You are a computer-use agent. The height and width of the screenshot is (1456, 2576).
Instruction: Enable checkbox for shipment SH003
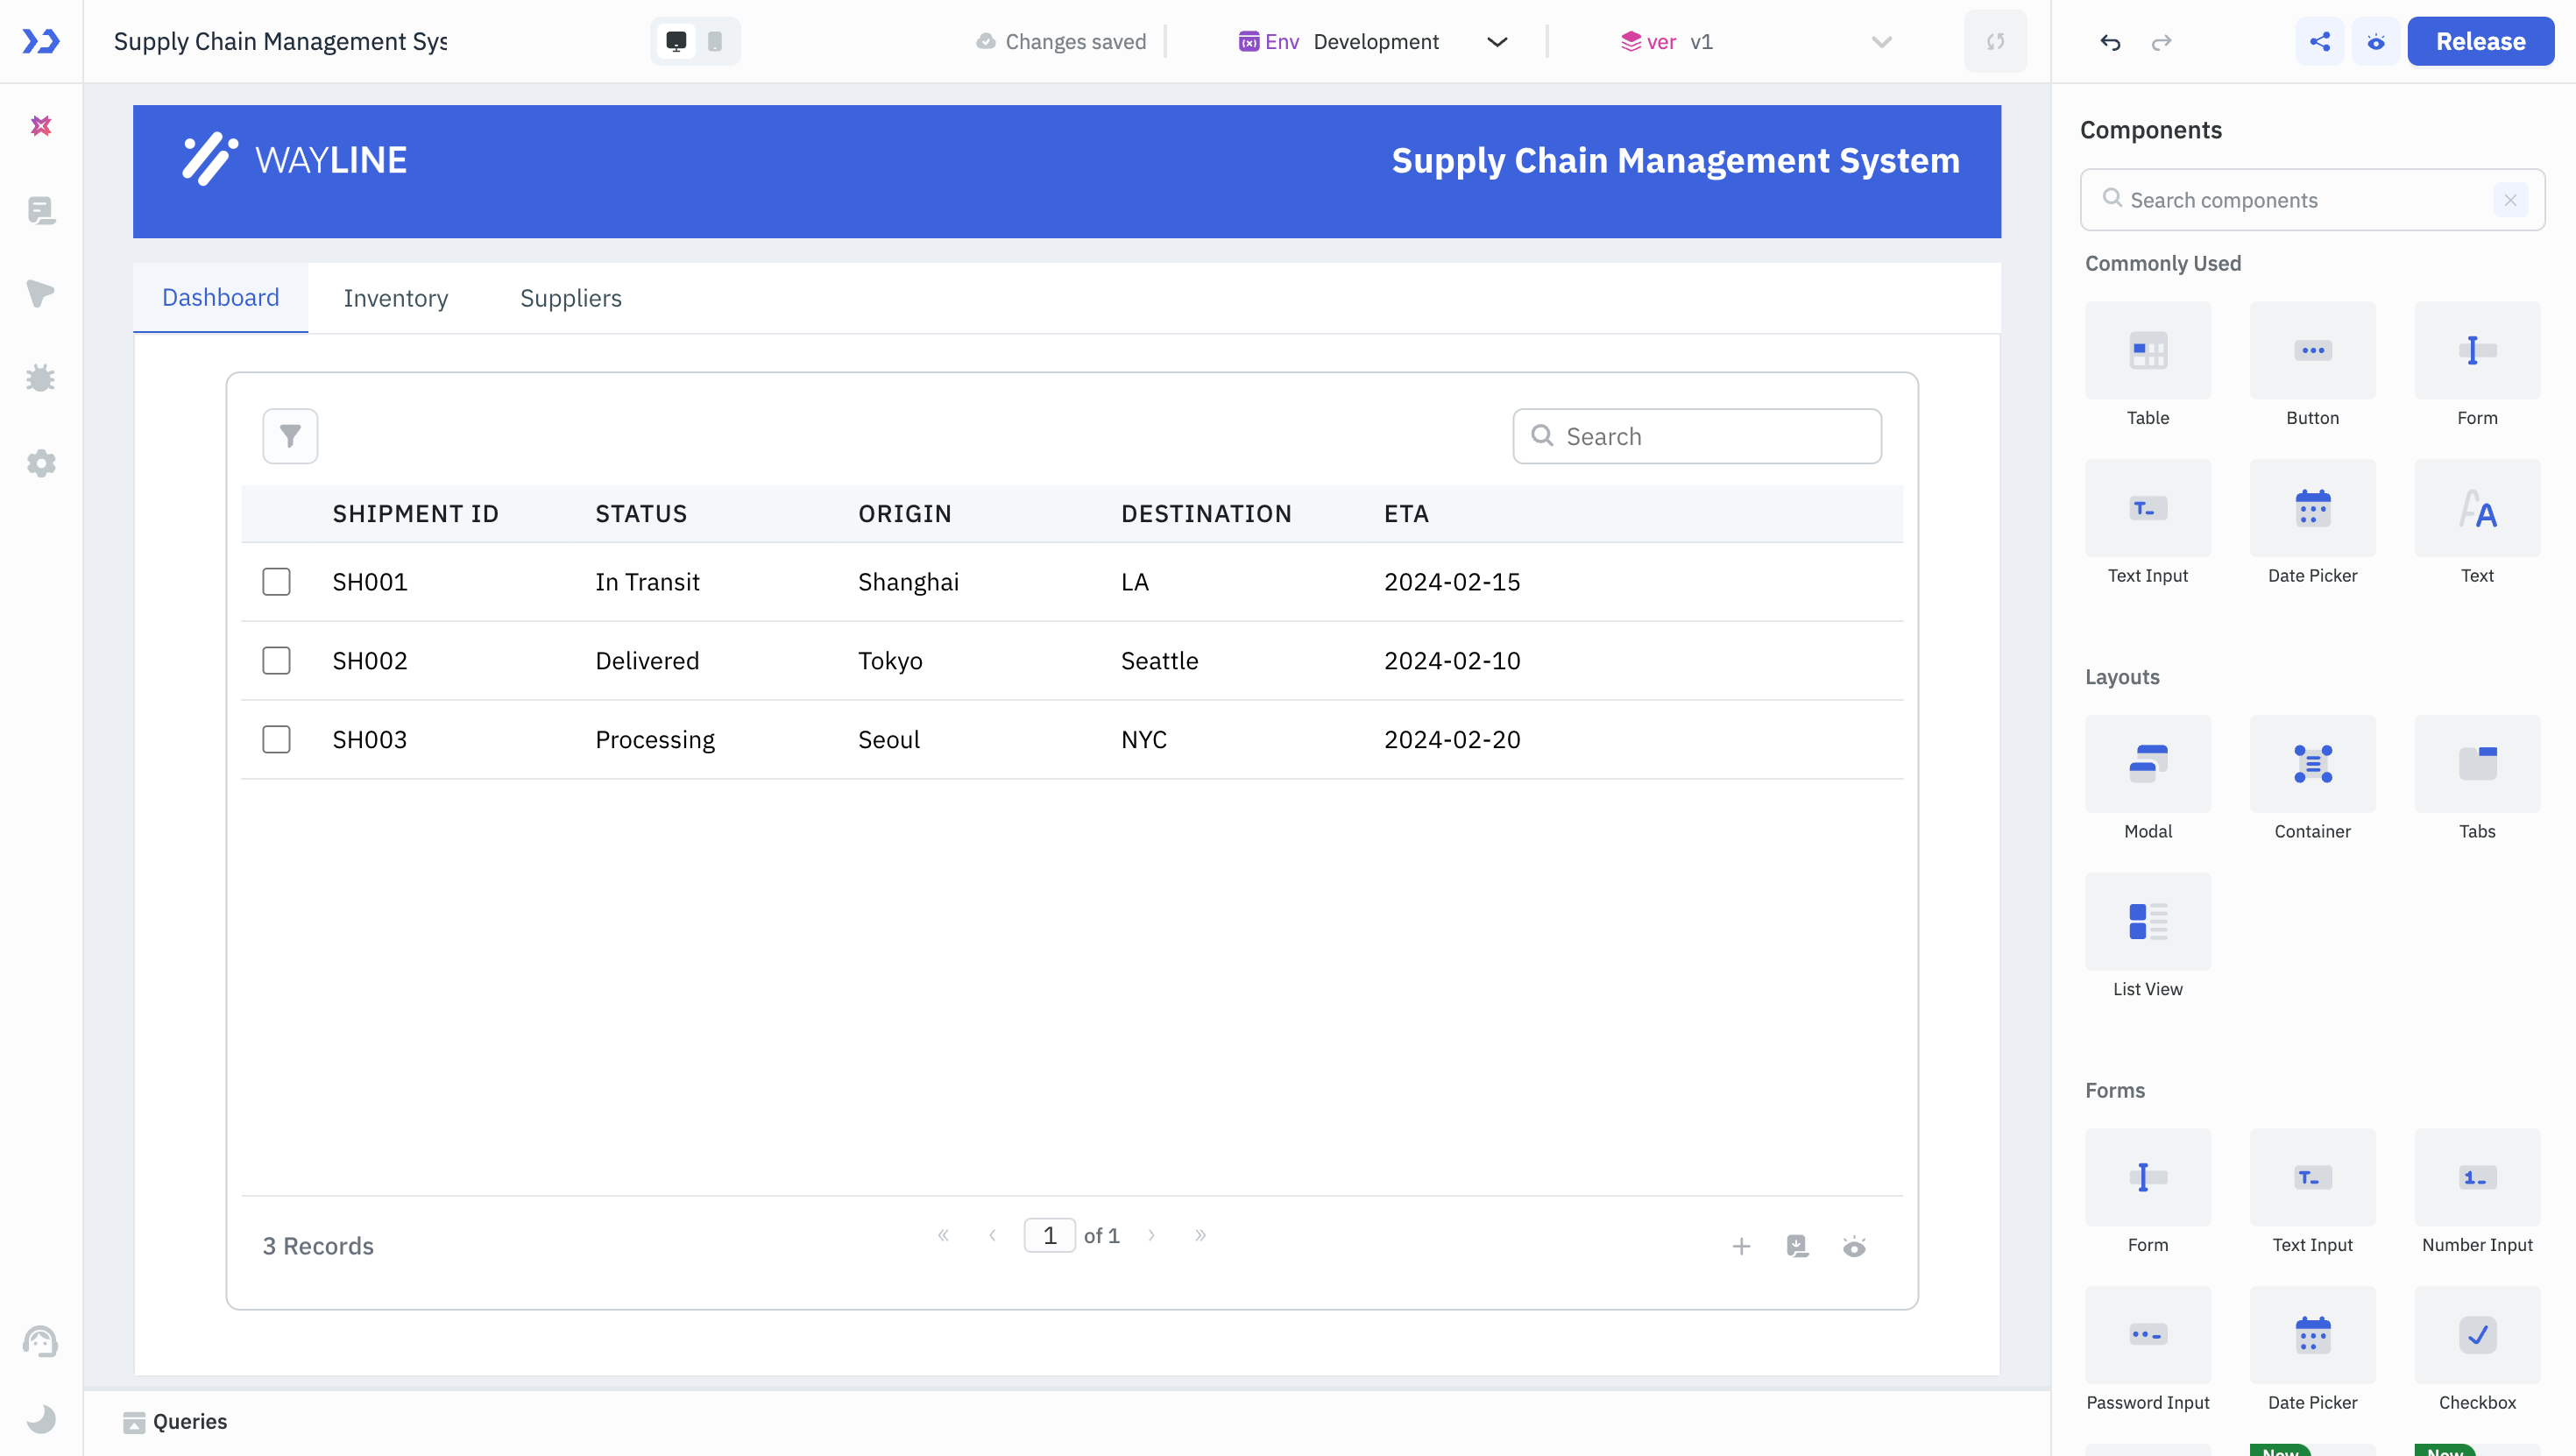(x=276, y=739)
